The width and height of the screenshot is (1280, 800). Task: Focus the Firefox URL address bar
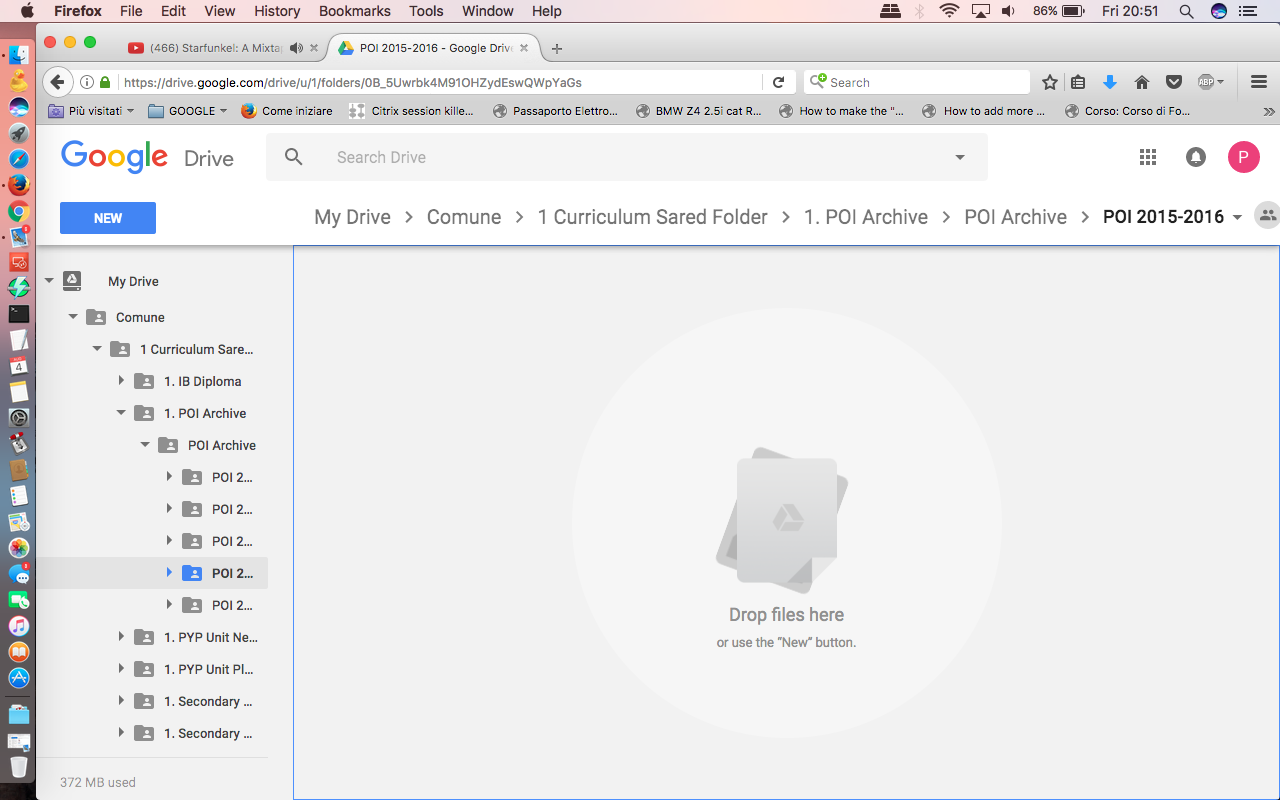[438, 82]
